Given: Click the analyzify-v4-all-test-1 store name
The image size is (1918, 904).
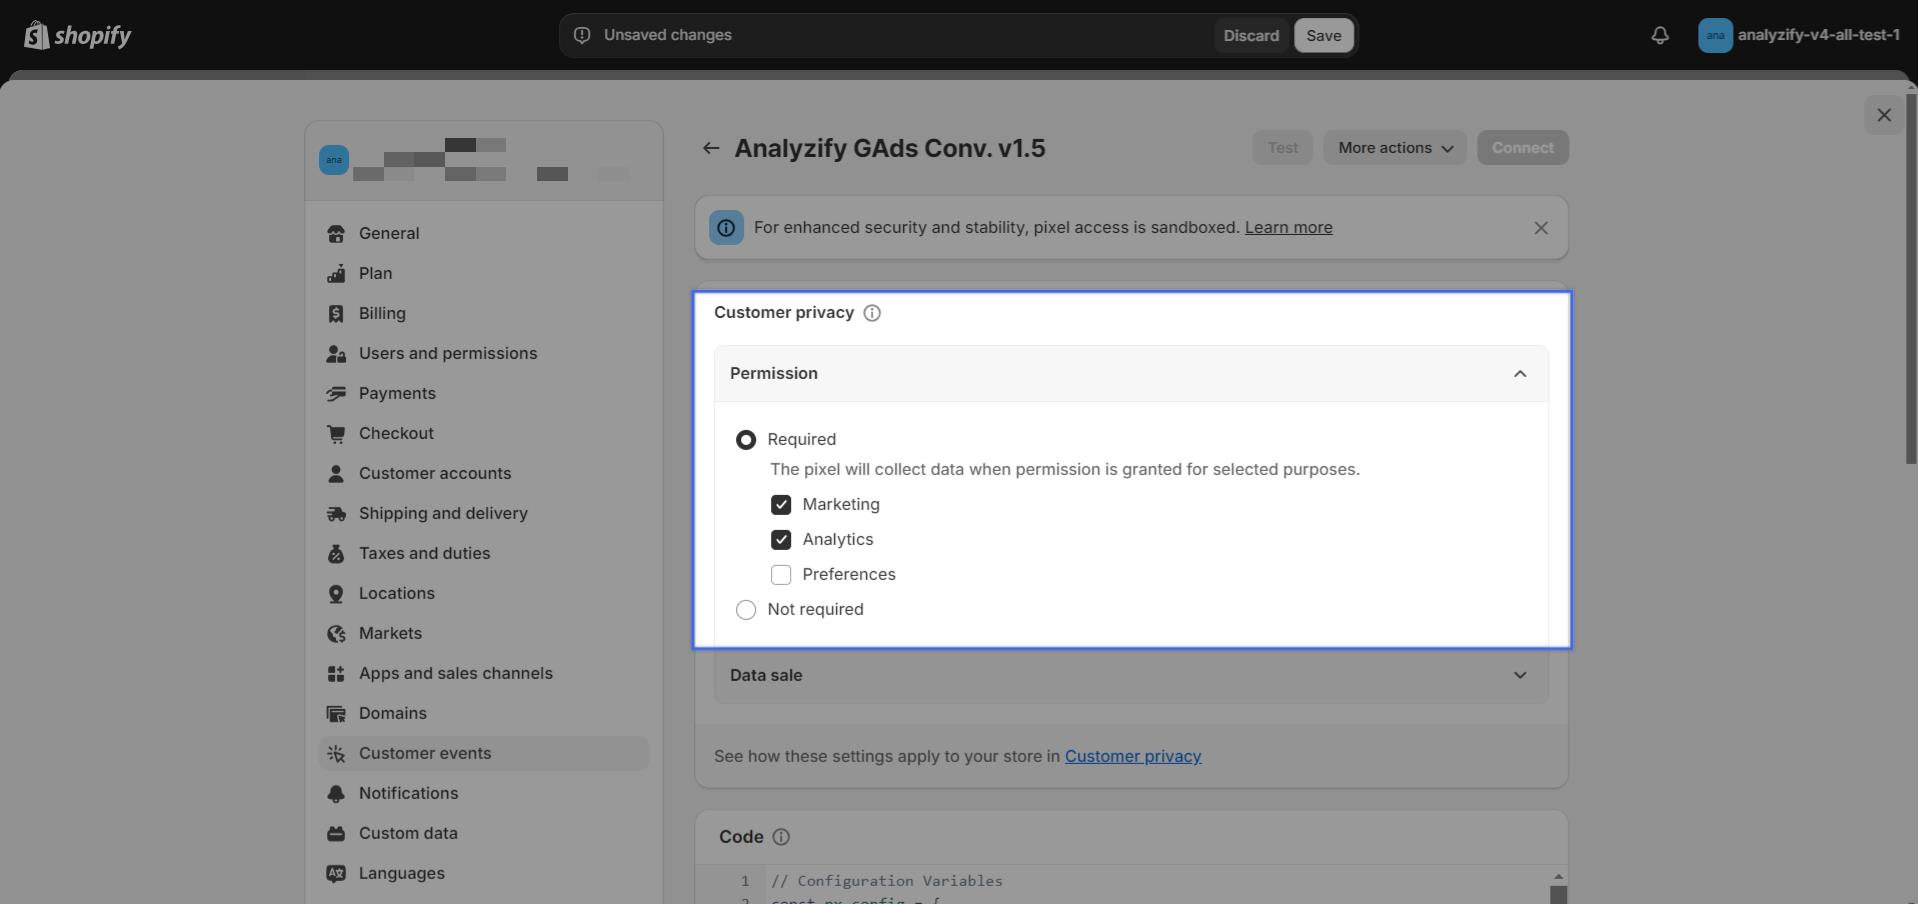Looking at the screenshot, I should click(1819, 35).
